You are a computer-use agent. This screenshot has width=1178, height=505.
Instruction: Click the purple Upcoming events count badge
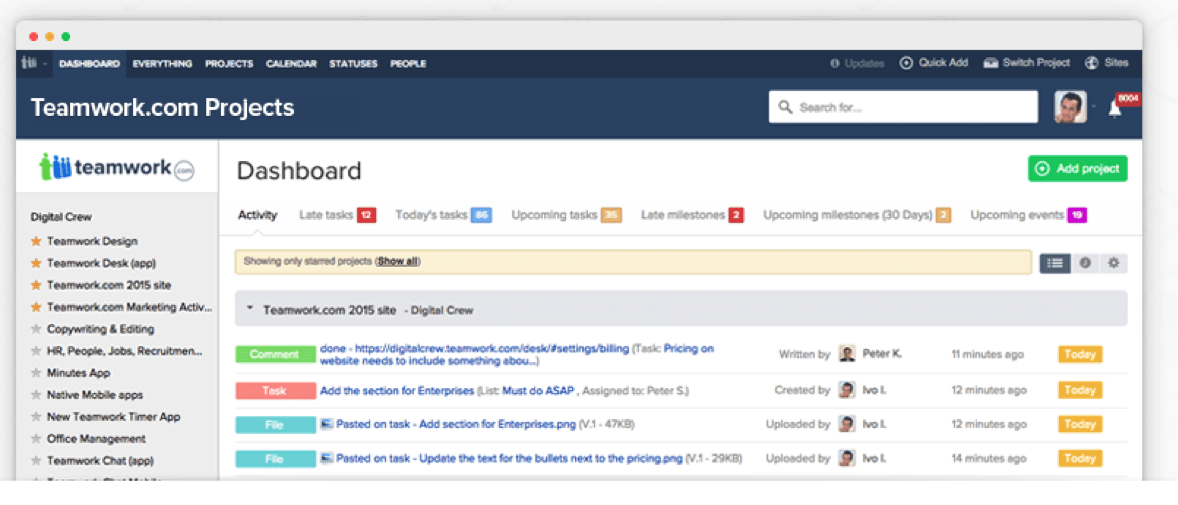tap(1077, 216)
